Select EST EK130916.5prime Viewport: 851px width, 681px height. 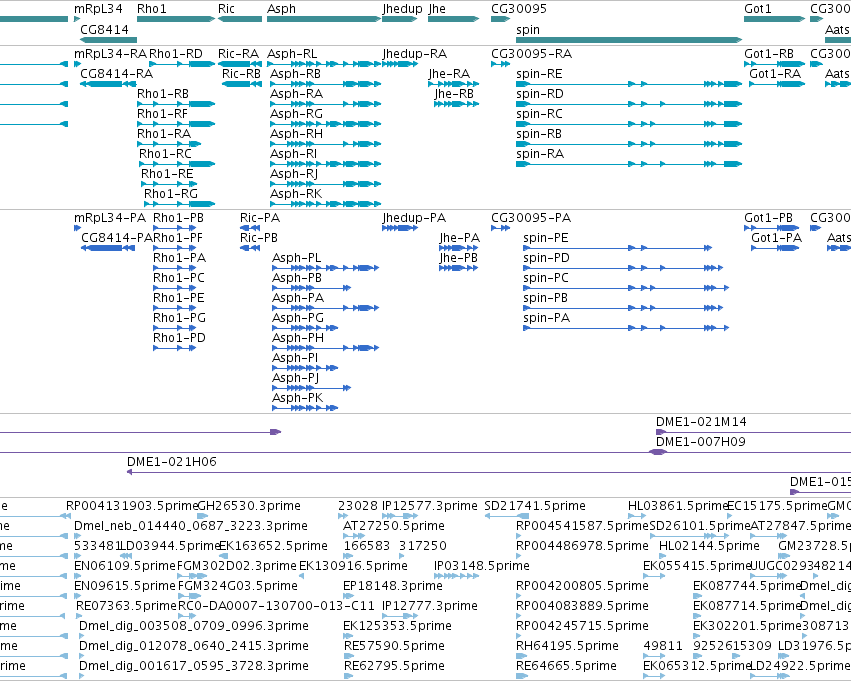pos(353,566)
